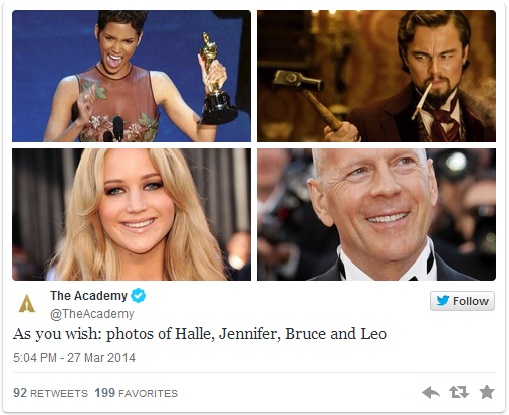Open photo of bearded man smoking a cigarette
Image resolution: width=509 pixels, height=415 pixels.
coord(376,76)
